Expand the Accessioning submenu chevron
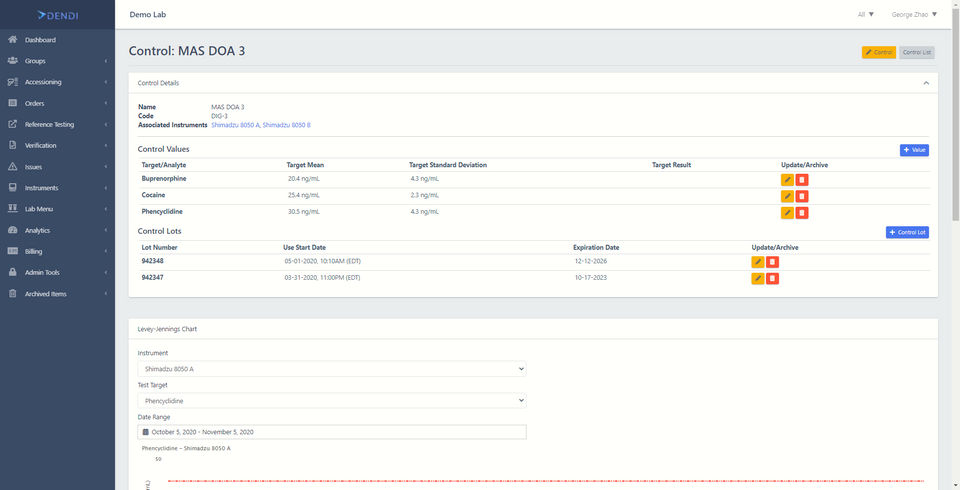960x490 pixels. point(106,82)
